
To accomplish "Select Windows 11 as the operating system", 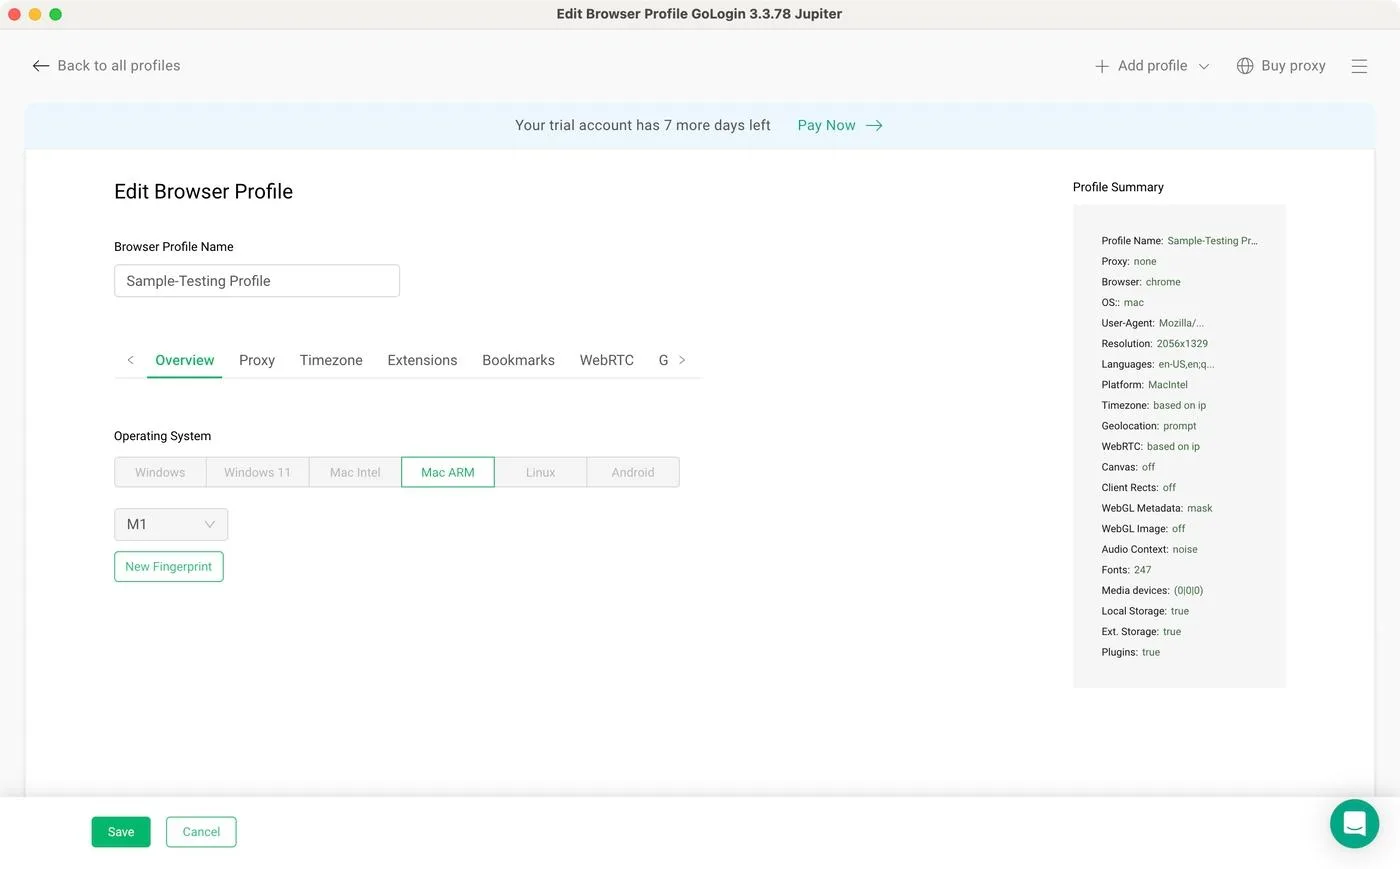I will coord(257,473).
